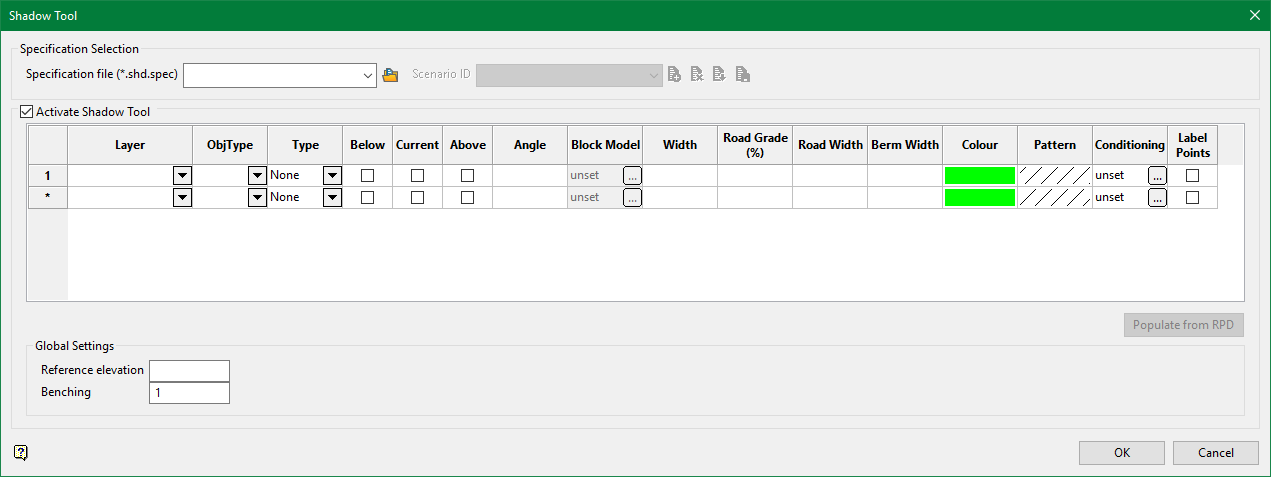Close the Shadow Tool dialog
This screenshot has height=477, width=1271.
(x=1254, y=15)
